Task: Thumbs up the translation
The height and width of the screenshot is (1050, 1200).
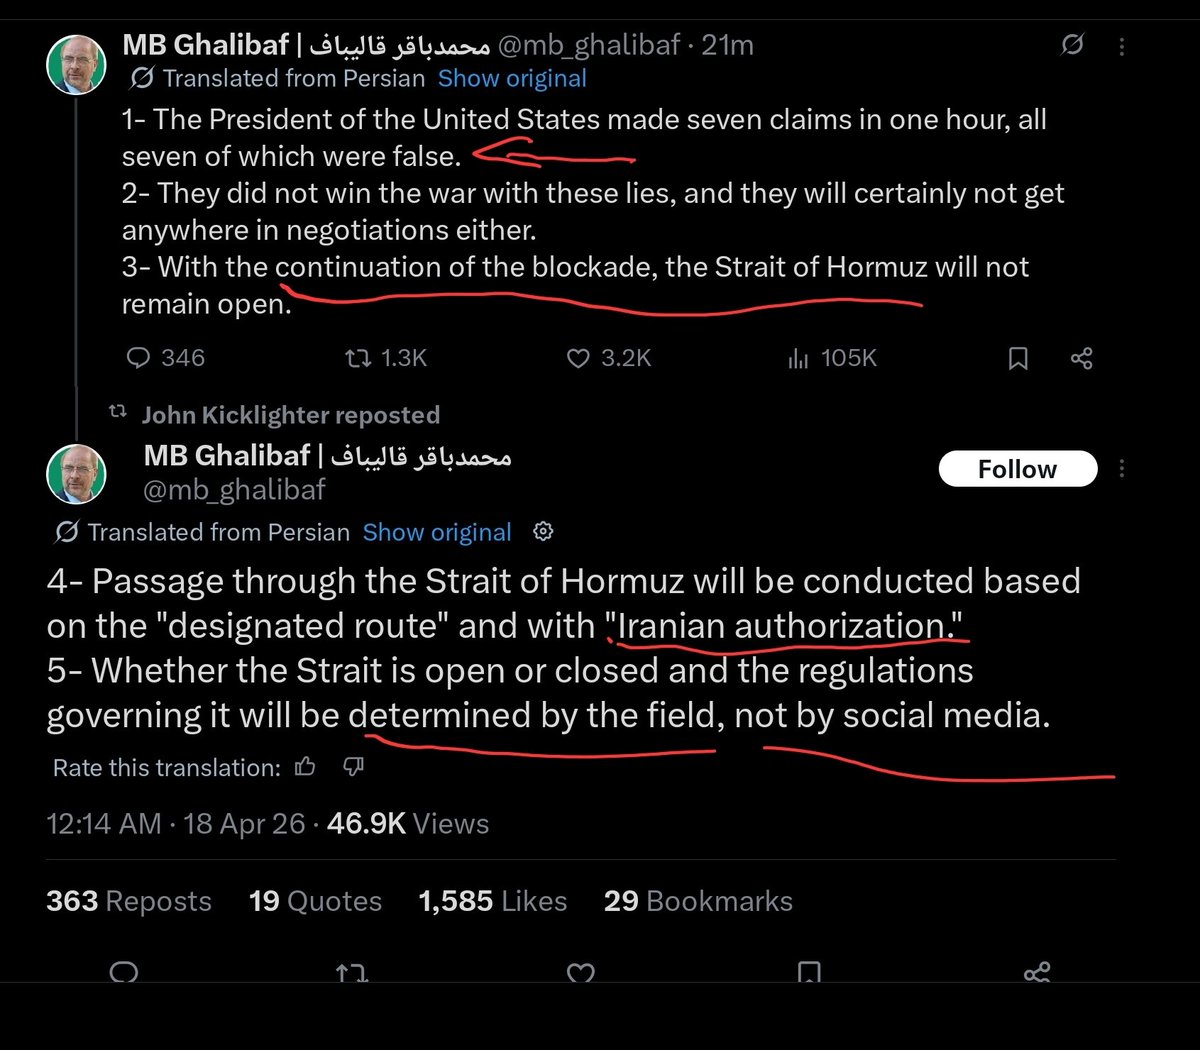Action: point(305,767)
